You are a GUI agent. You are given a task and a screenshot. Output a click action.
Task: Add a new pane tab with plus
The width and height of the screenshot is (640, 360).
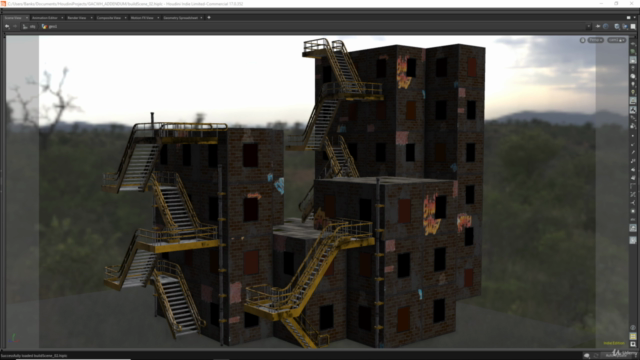(x=209, y=18)
